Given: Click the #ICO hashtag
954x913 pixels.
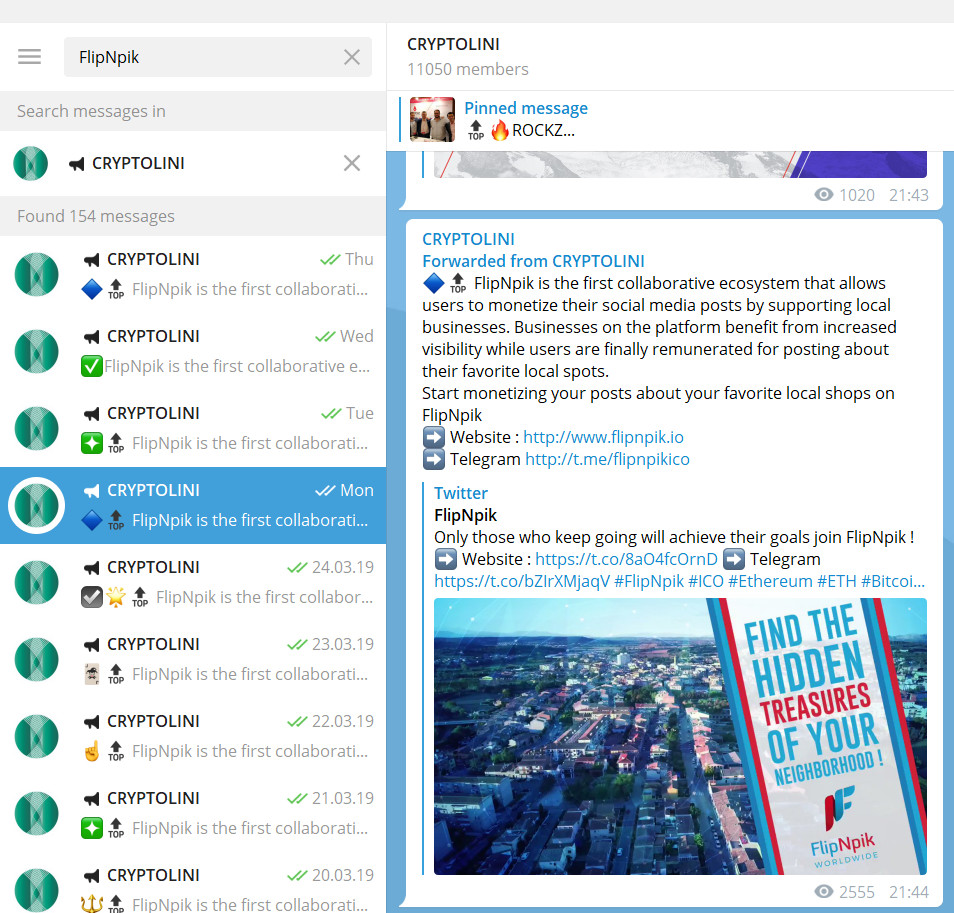Looking at the screenshot, I should pos(706,581).
